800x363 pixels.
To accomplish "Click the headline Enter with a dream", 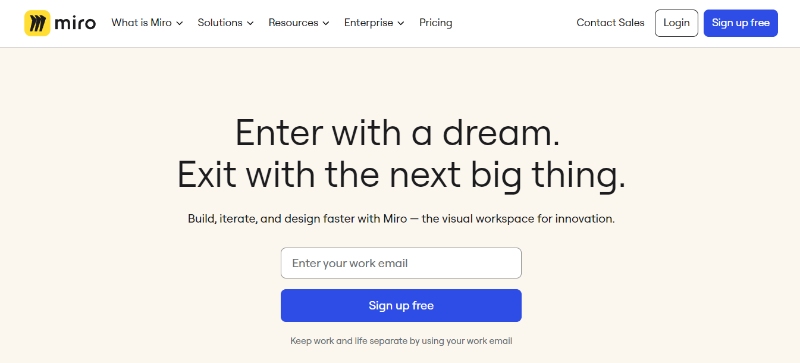I will (397, 133).
